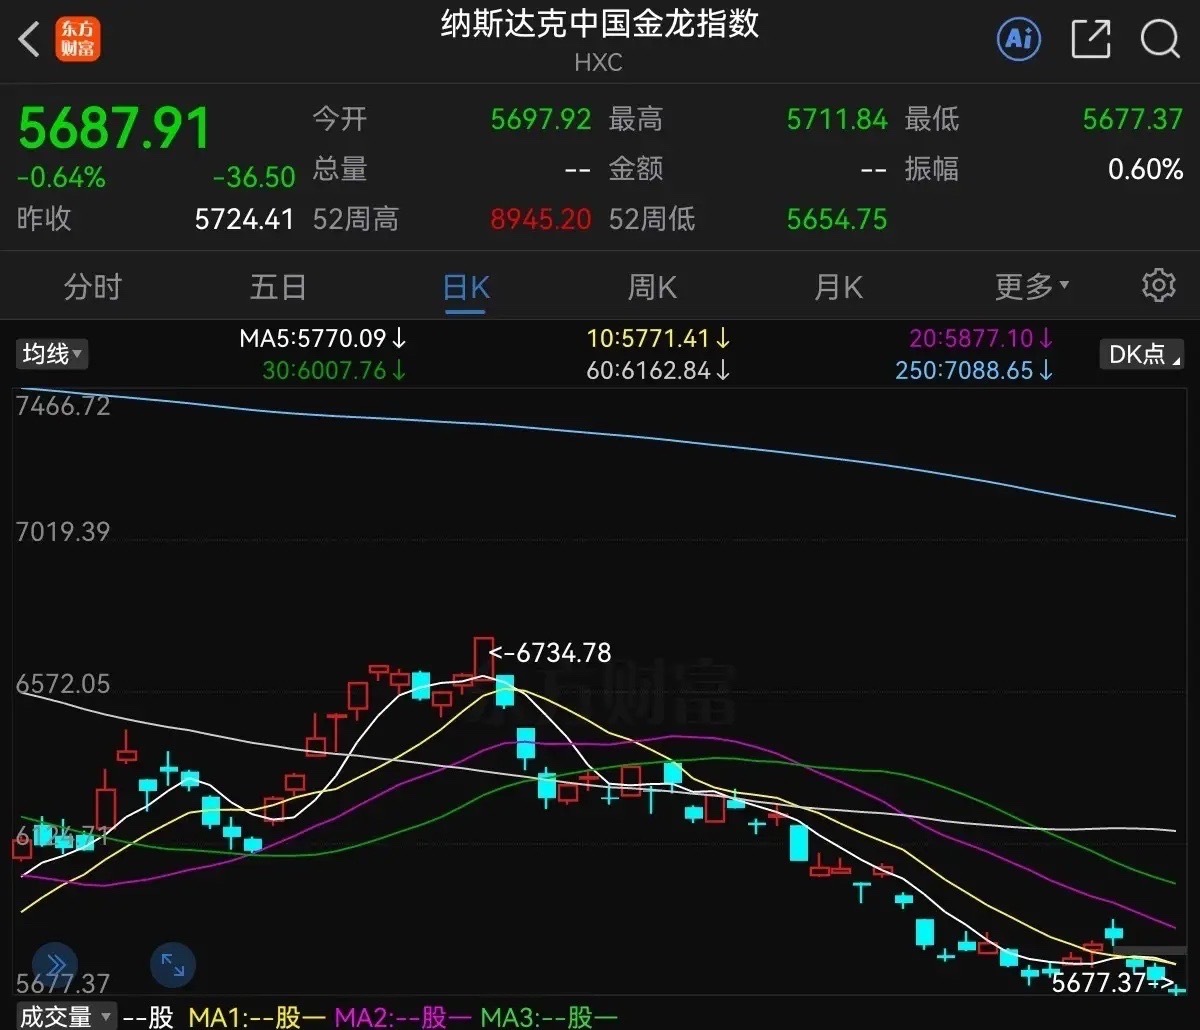Tap the double-arrow jump icon on chart

coord(54,965)
